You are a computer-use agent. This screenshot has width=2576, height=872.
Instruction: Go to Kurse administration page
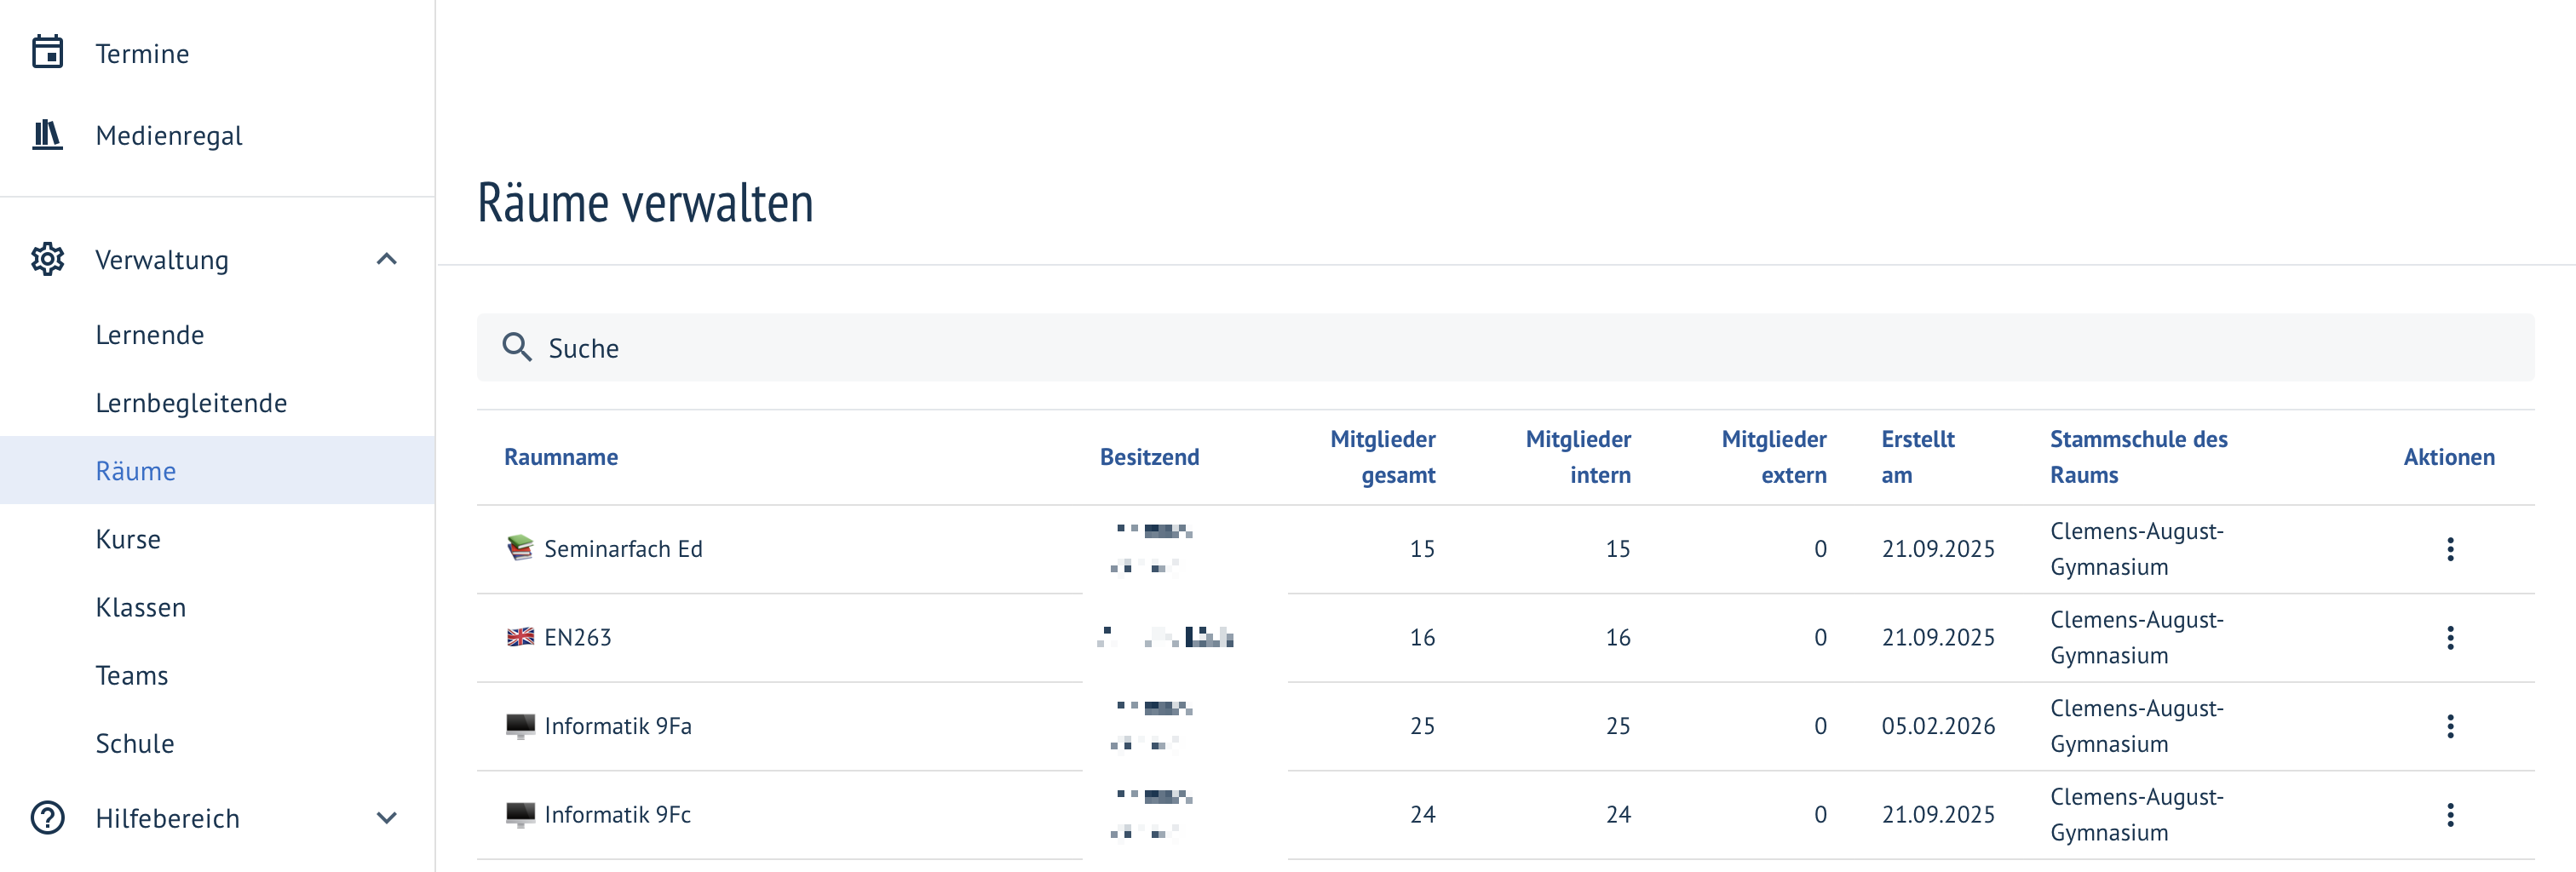[x=128, y=539]
